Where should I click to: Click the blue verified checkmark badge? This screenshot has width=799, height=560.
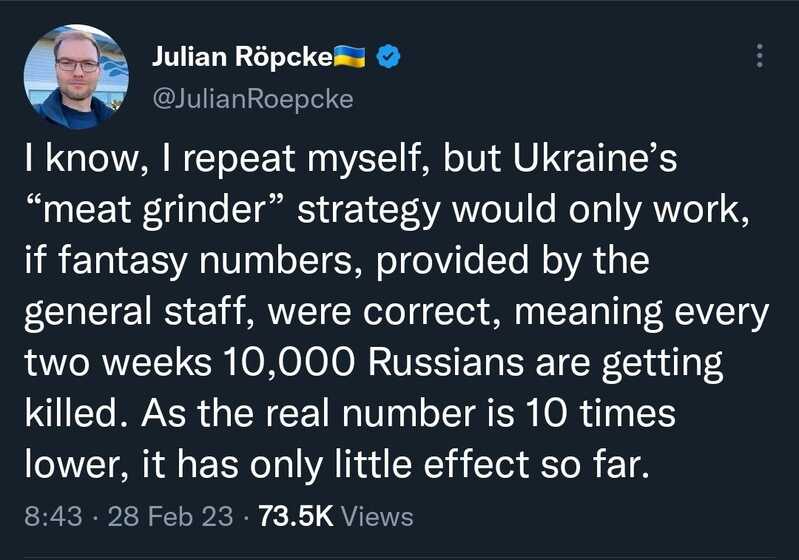coord(388,57)
